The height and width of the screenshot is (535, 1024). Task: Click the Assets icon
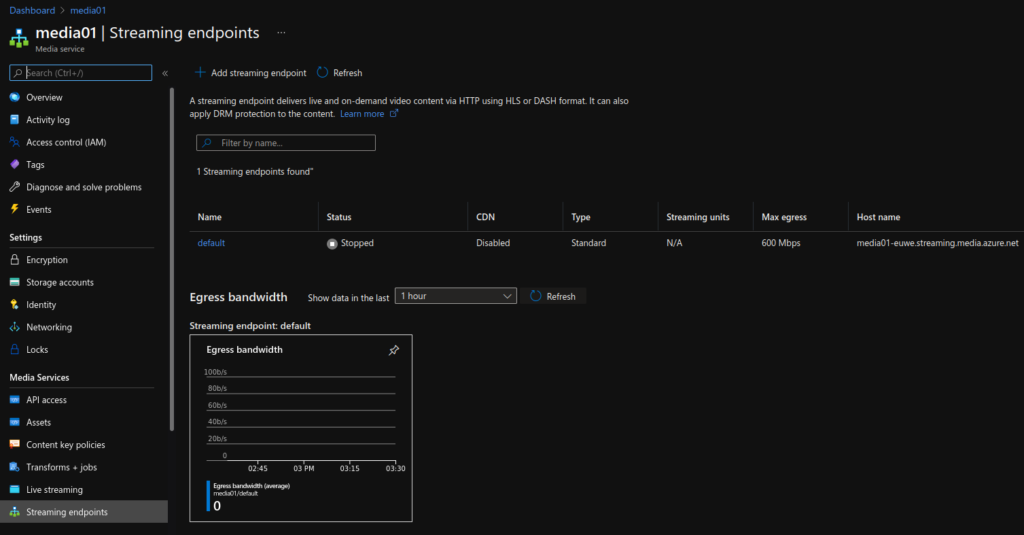pos(14,422)
